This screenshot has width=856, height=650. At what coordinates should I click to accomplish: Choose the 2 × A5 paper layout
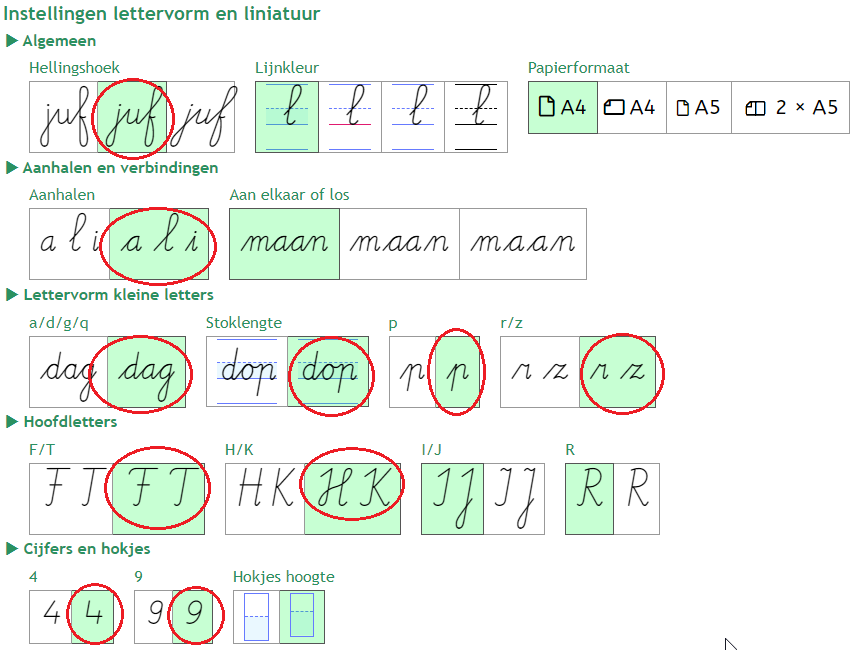pos(793,108)
